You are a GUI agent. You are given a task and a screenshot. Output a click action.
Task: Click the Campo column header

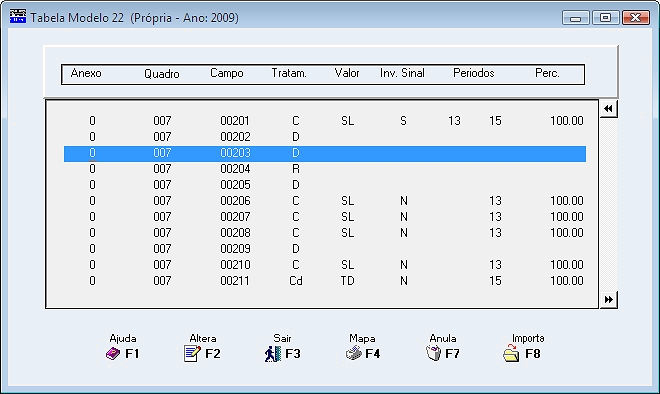226,73
